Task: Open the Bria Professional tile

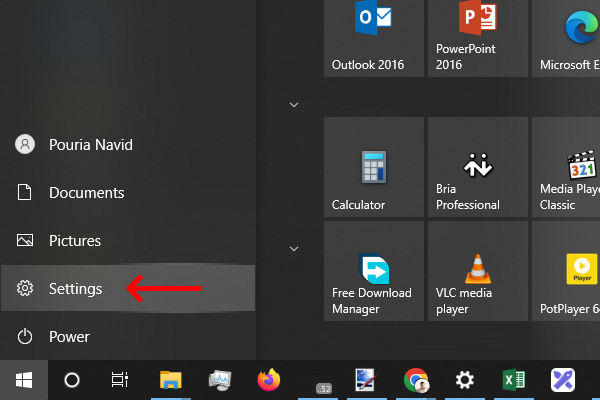Action: coord(478,168)
